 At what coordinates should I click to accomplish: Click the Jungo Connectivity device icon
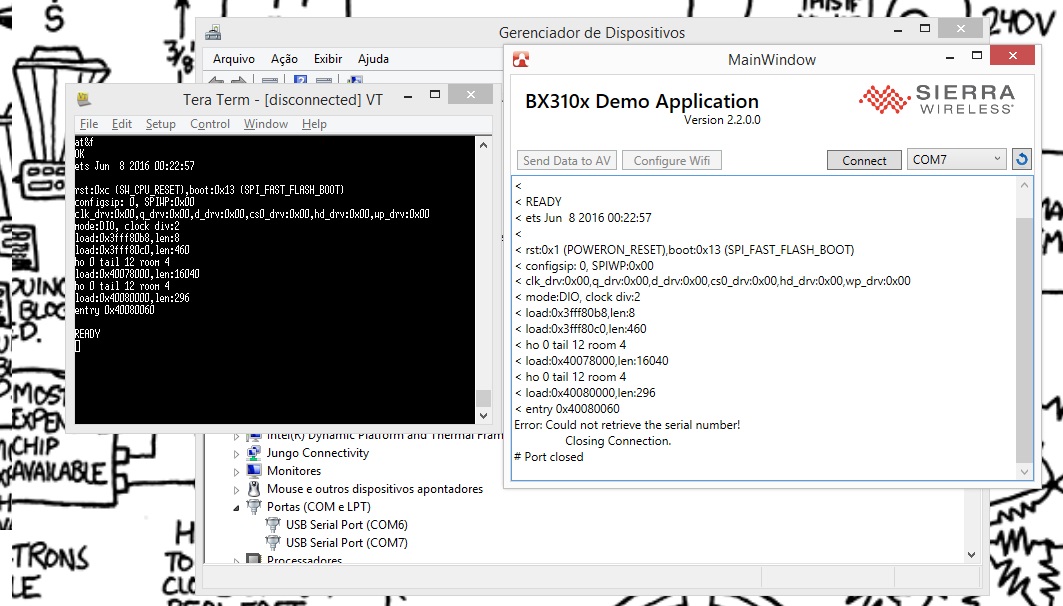coord(254,453)
